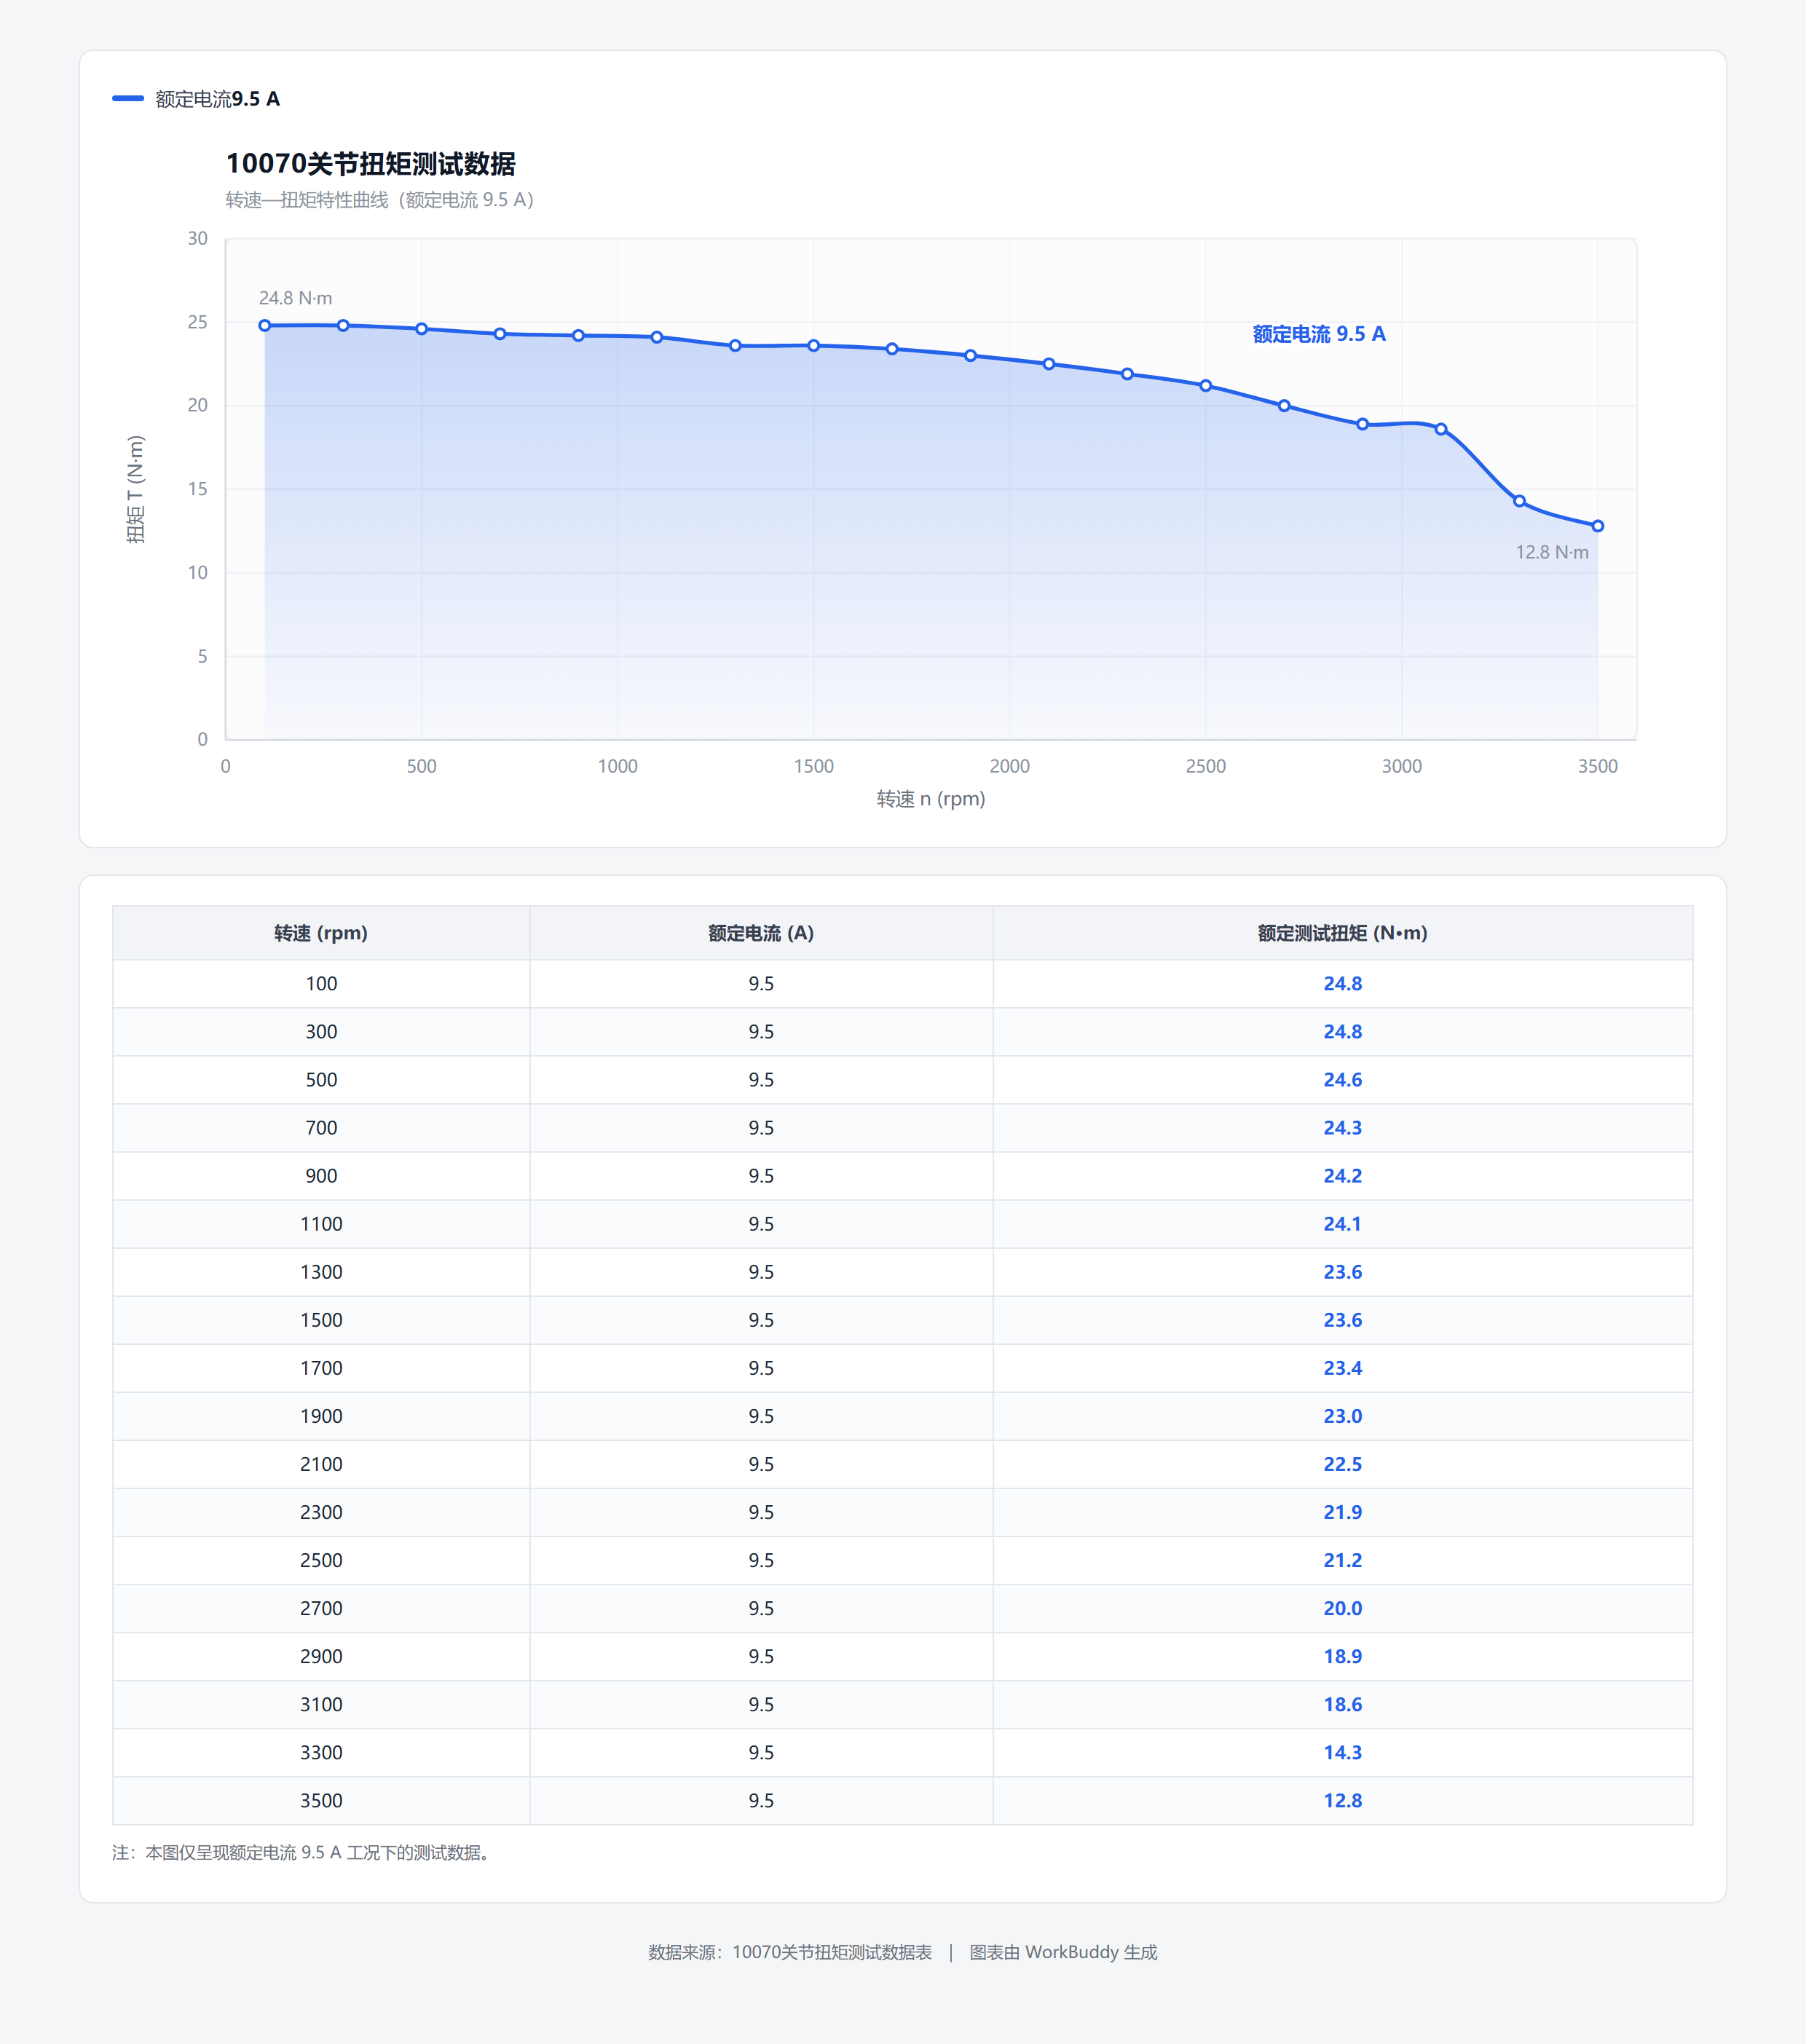Click the data point at 3300 rpm
The width and height of the screenshot is (1806, 2044).
1519,501
